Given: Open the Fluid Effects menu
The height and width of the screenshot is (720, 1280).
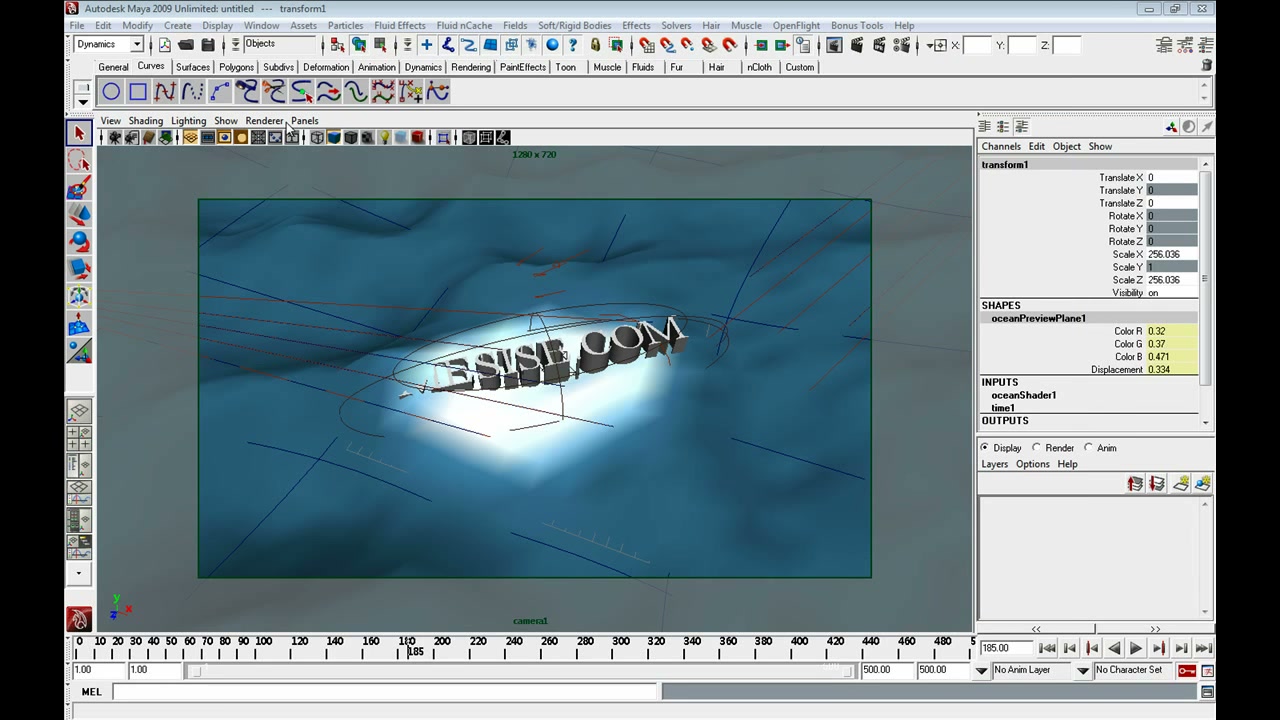Looking at the screenshot, I should click(399, 25).
